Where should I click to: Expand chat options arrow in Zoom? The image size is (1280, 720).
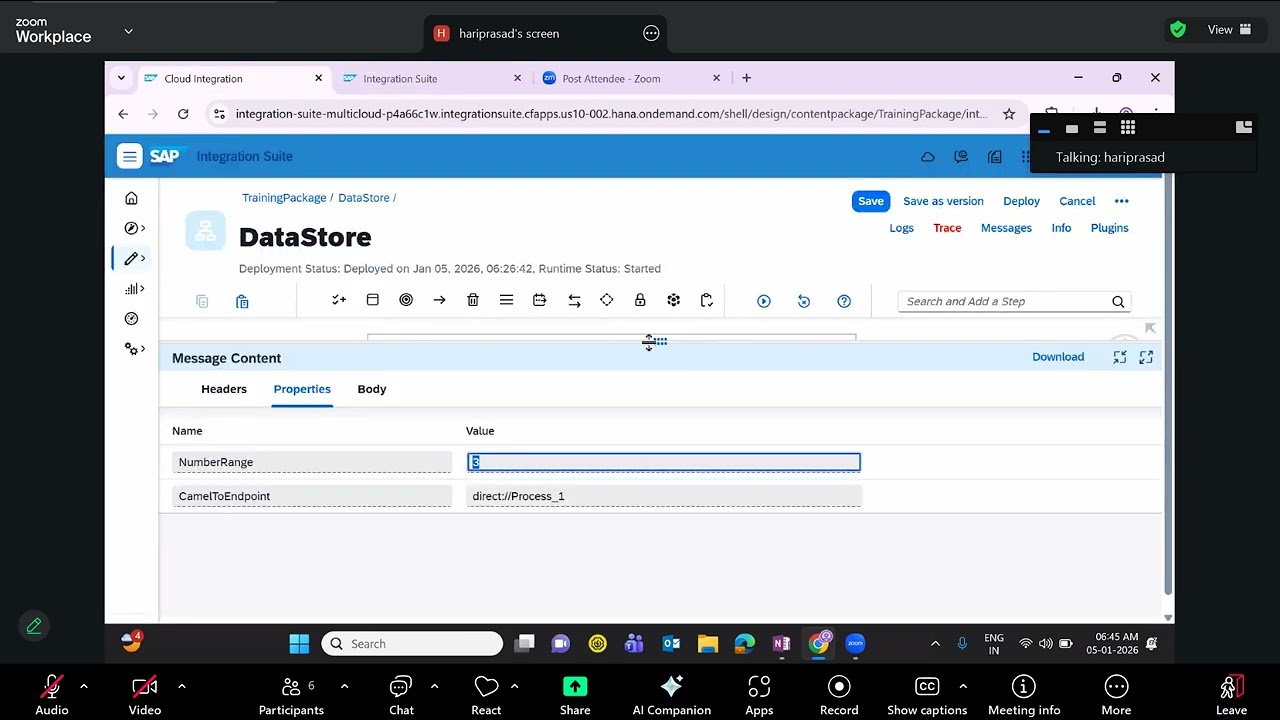[434, 686]
